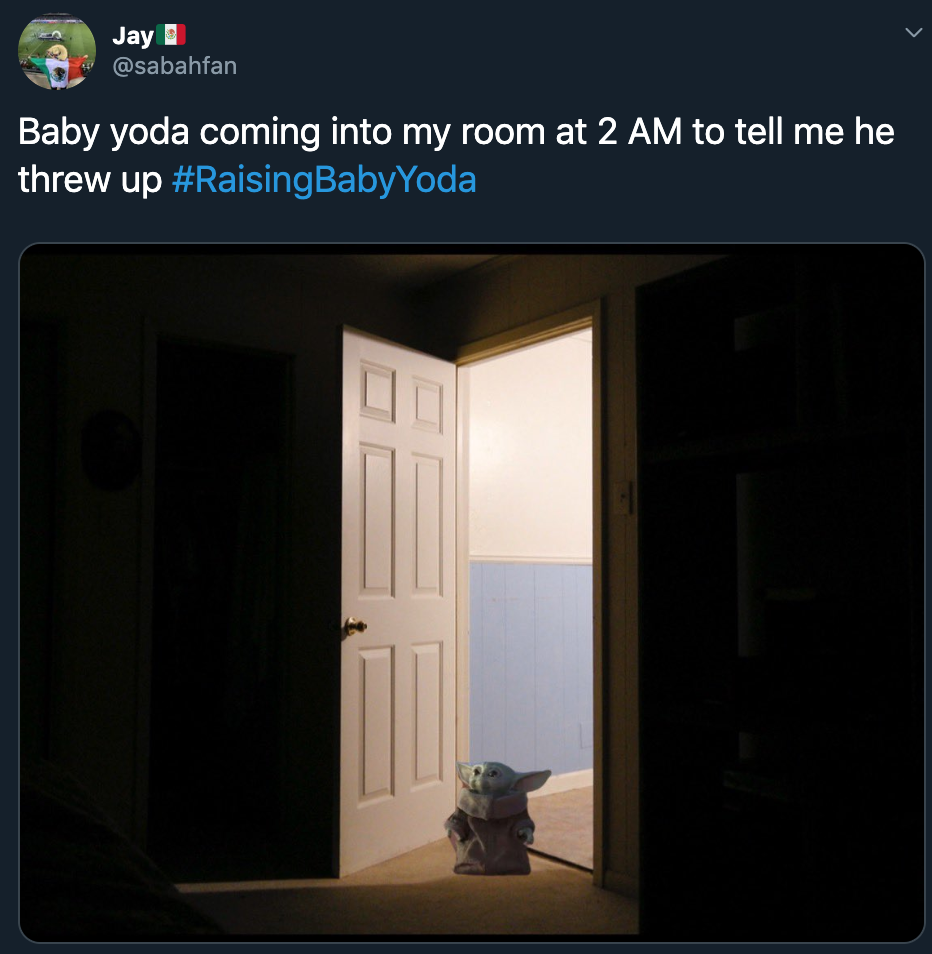The image size is (932, 954).
Task: Click the Mexico flag emoji beside Jay
Action: tap(171, 35)
